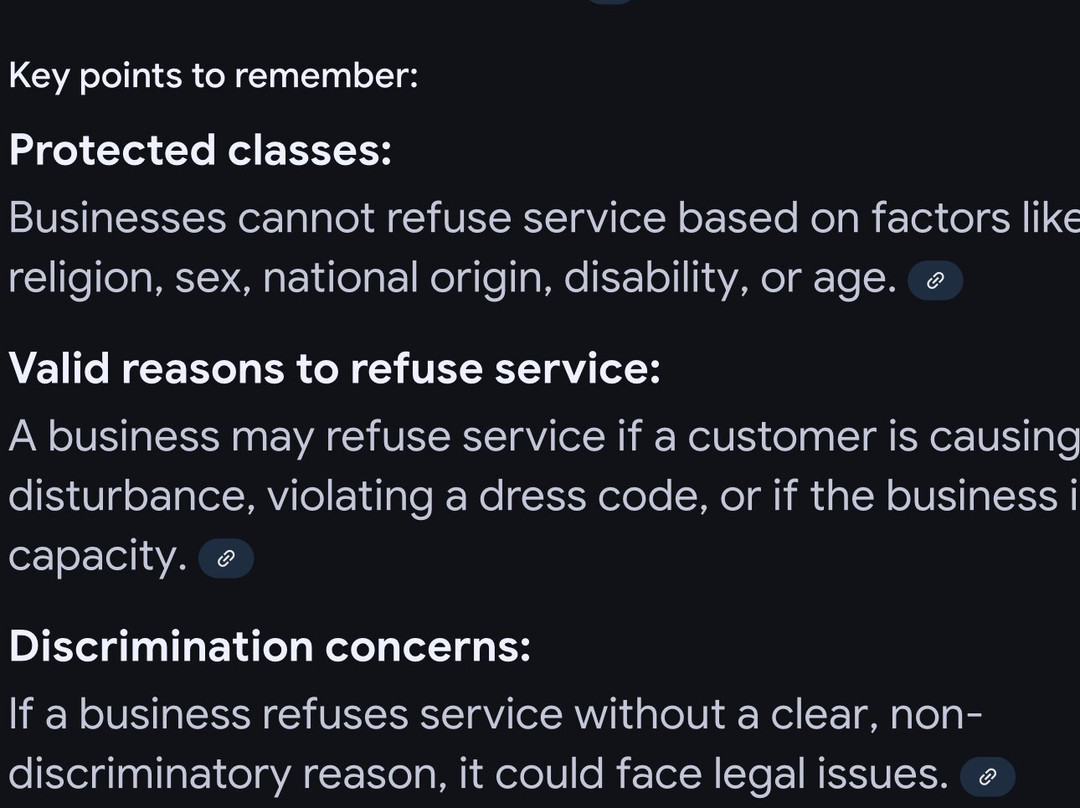
Task: Select the "Valid reasons to refuse service:" heading
Action: [x=335, y=369]
